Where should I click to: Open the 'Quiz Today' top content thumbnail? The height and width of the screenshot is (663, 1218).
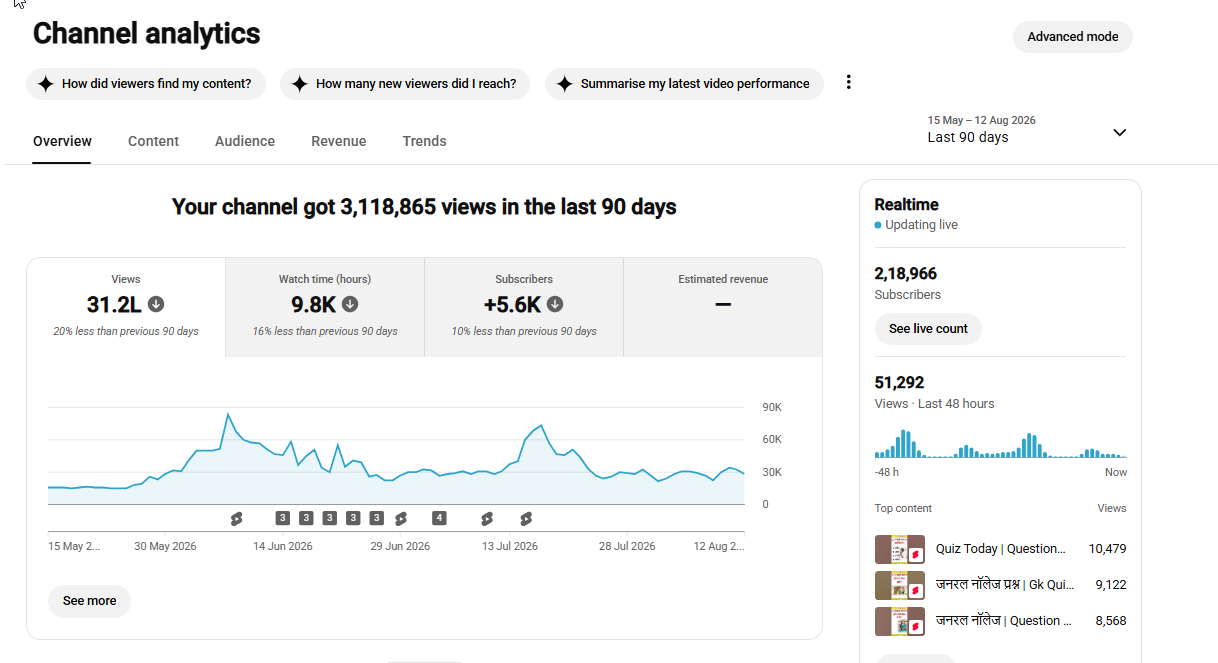[x=900, y=549]
